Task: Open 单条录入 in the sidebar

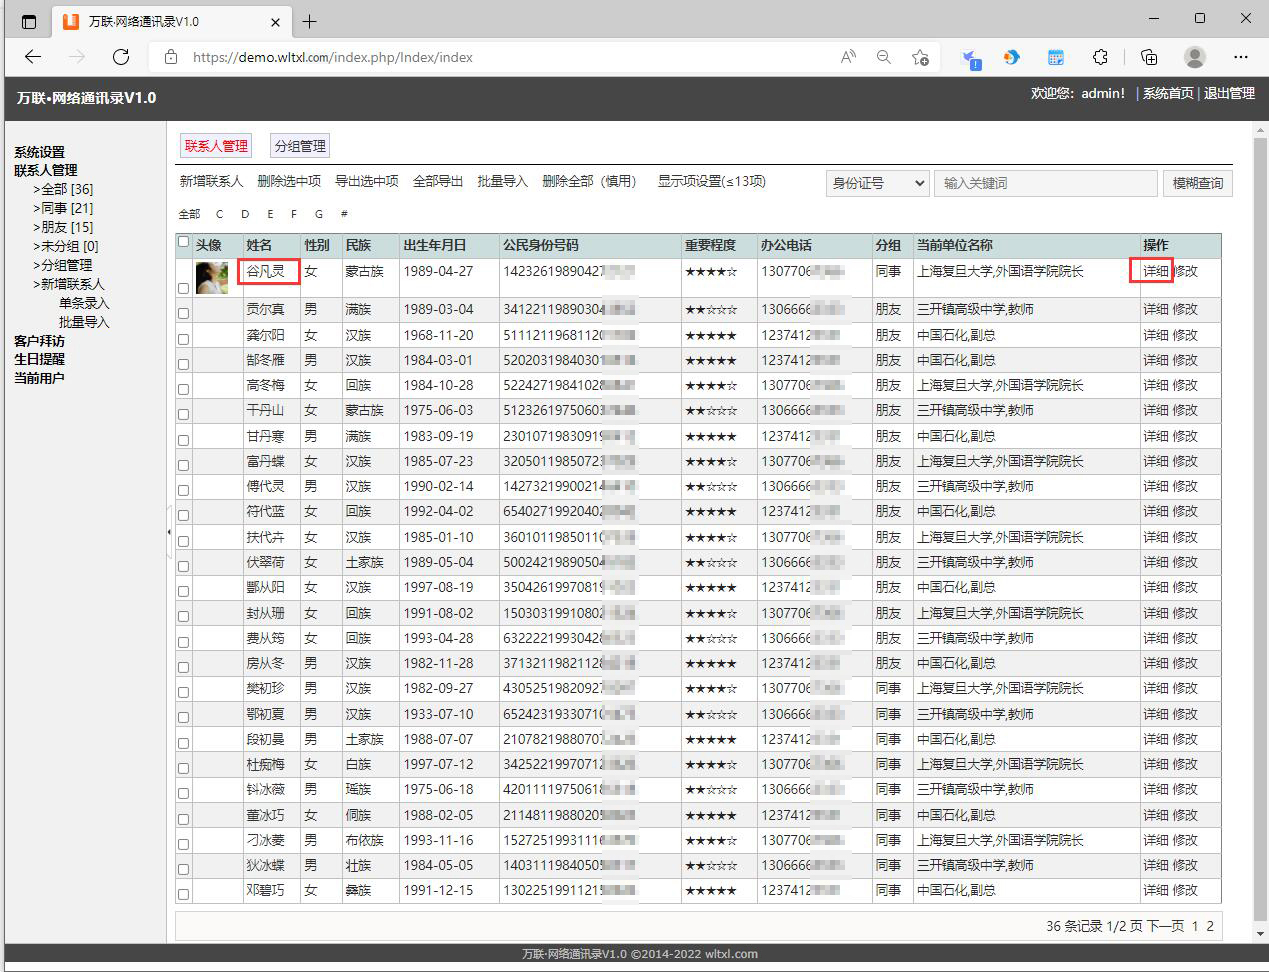Action: 84,303
